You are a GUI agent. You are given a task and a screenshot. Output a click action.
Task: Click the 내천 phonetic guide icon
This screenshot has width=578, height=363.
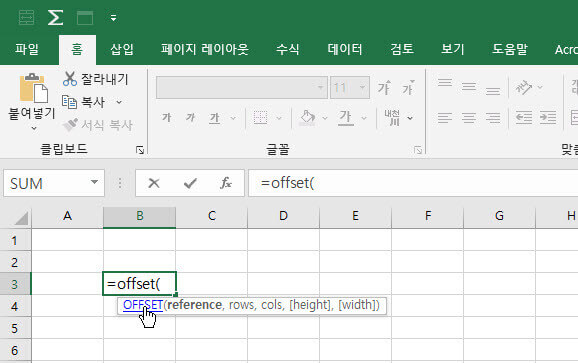pos(392,118)
